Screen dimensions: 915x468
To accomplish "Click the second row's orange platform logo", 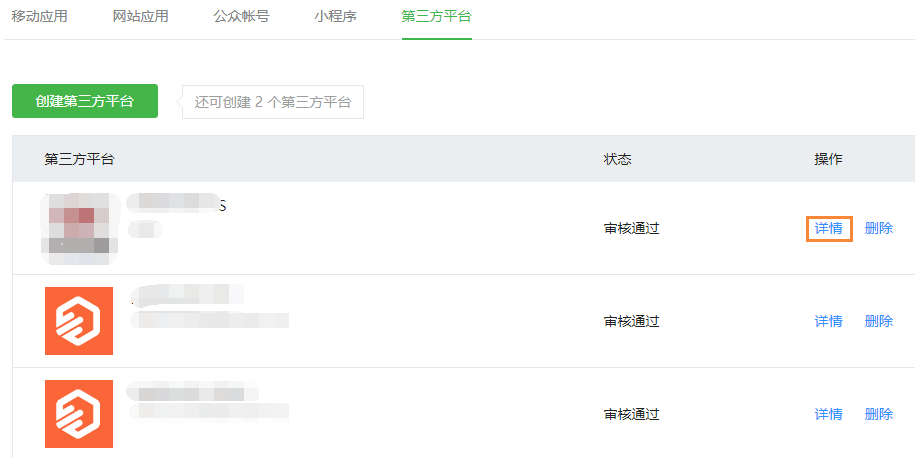I will (79, 321).
